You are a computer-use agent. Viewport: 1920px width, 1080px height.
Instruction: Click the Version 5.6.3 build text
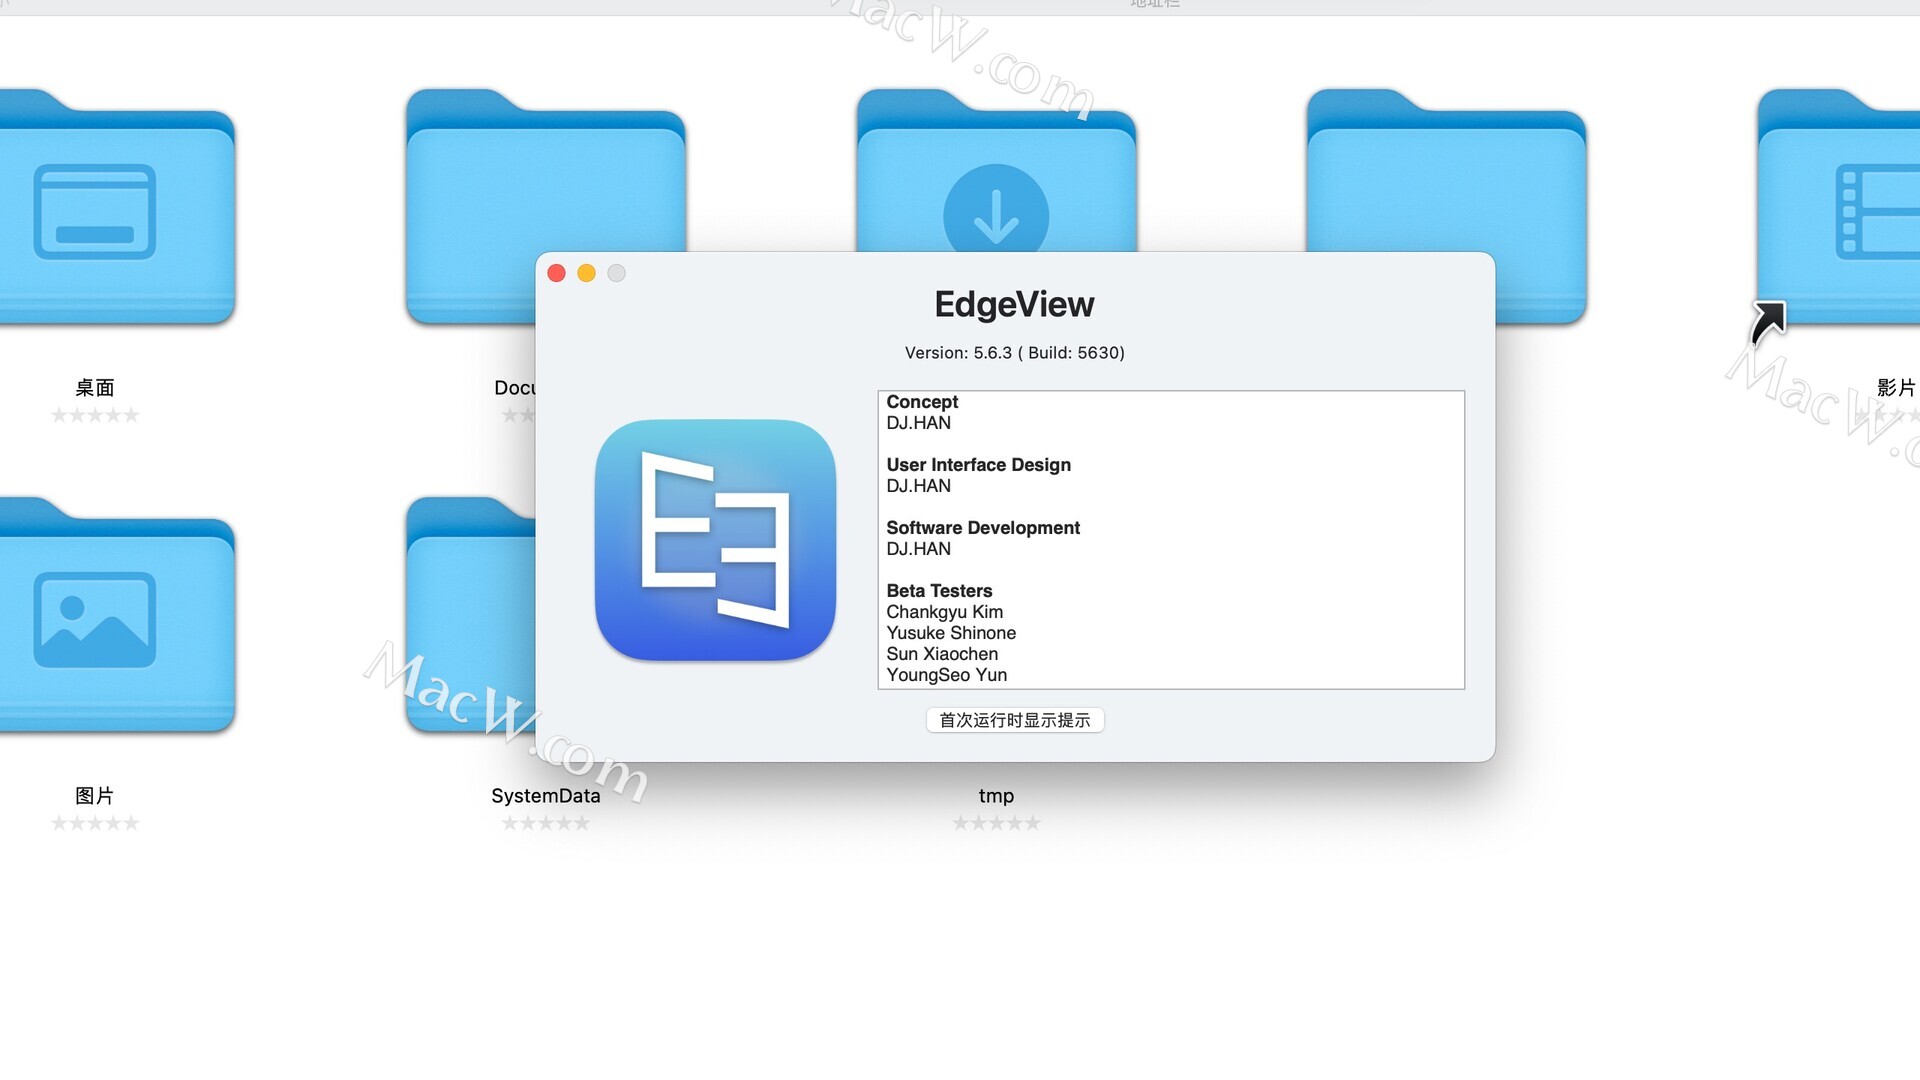(x=1014, y=353)
